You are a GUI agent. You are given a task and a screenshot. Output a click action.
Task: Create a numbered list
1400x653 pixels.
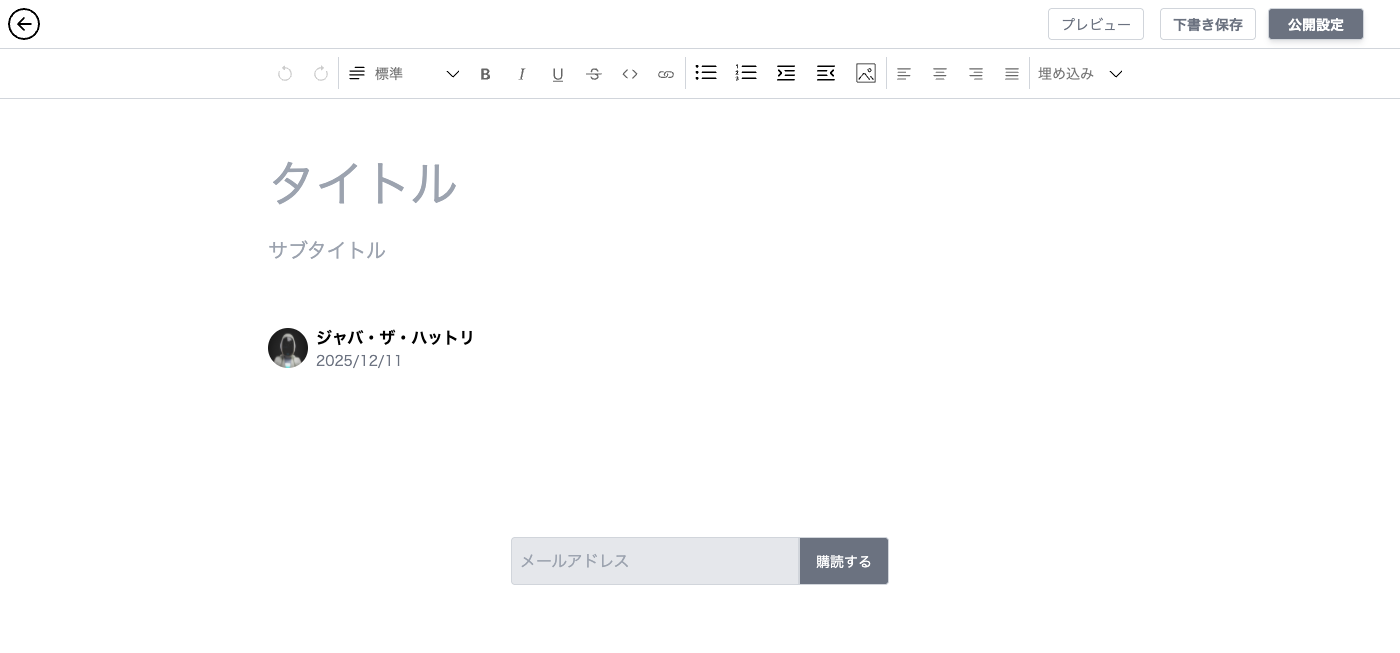tap(746, 73)
